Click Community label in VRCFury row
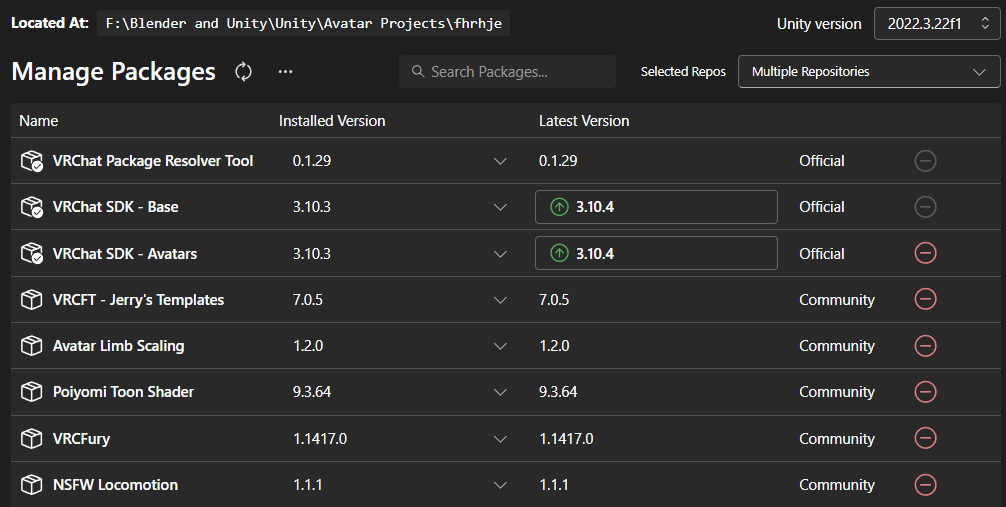 point(837,439)
